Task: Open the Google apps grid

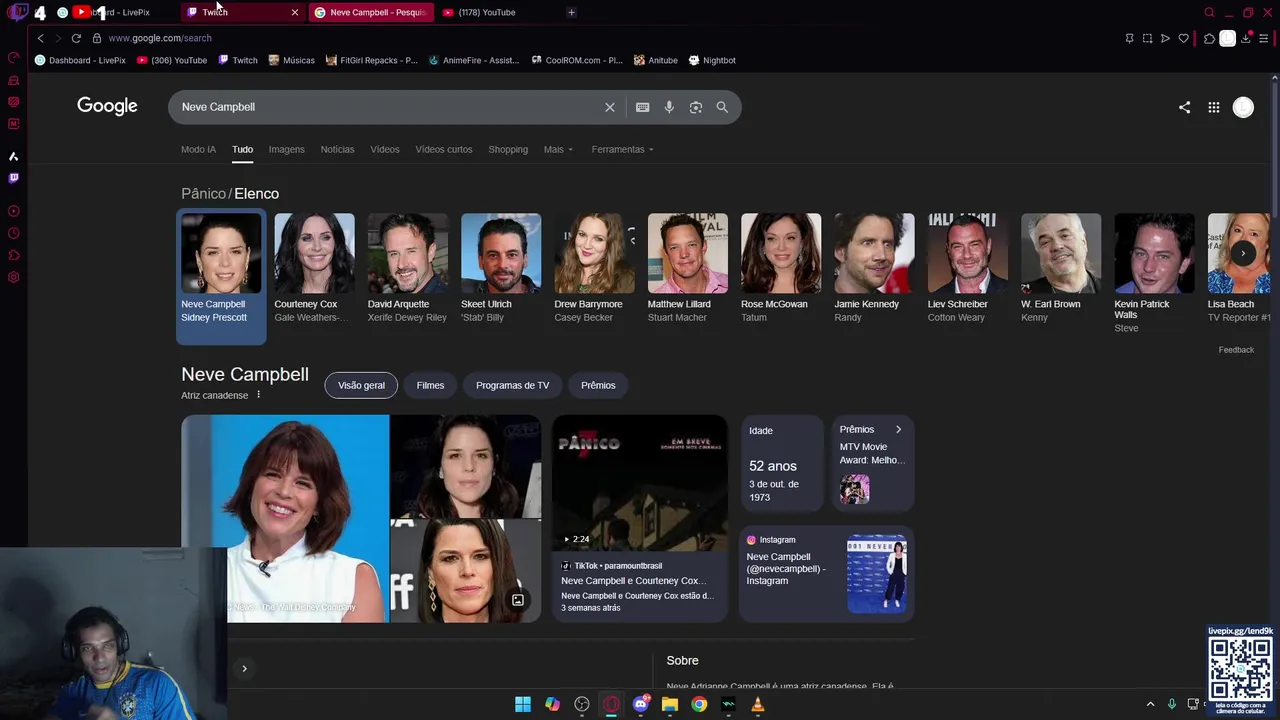Action: 1214,107
